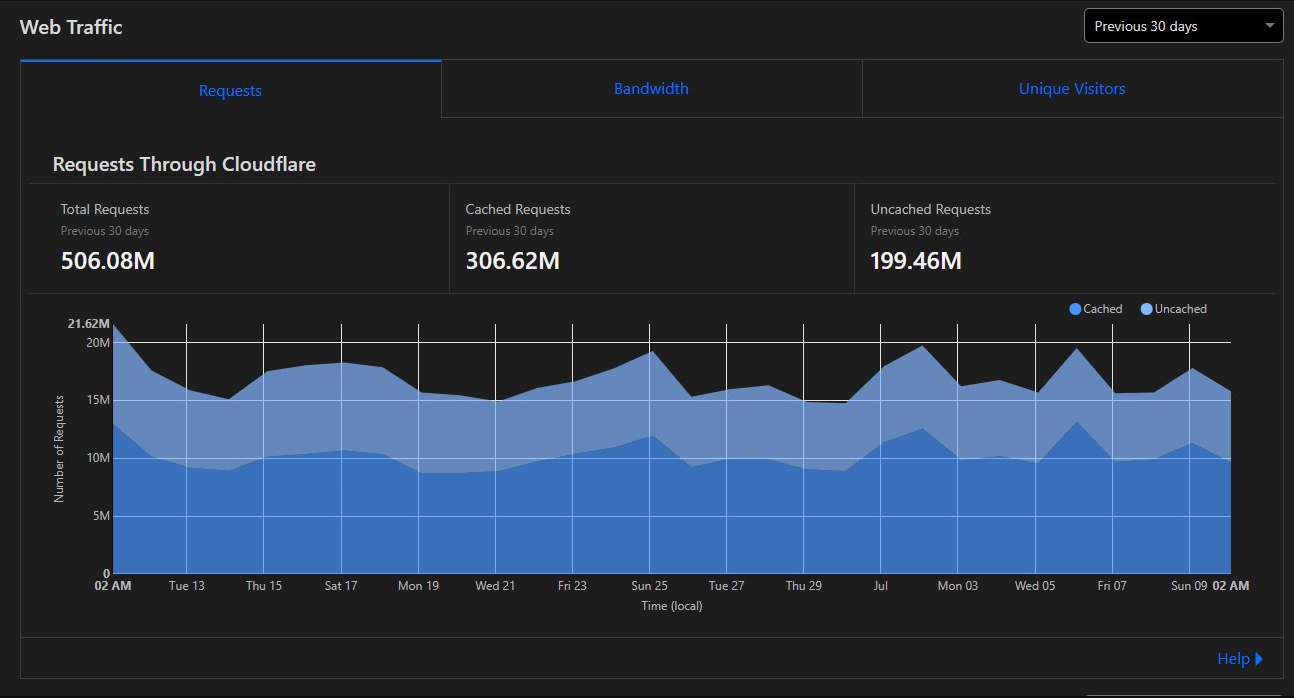Screen dimensions: 1294x698
Task: Select the Unique Visitors tab
Action: pyautogui.click(x=1072, y=89)
